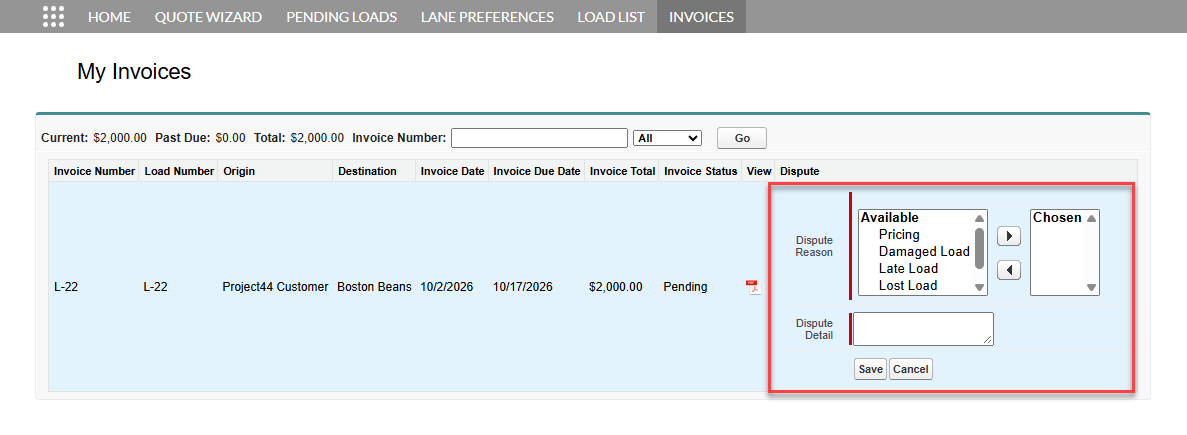This screenshot has width=1187, height=435.
Task: Click the Origin column header
Action: pyautogui.click(x=239, y=171)
